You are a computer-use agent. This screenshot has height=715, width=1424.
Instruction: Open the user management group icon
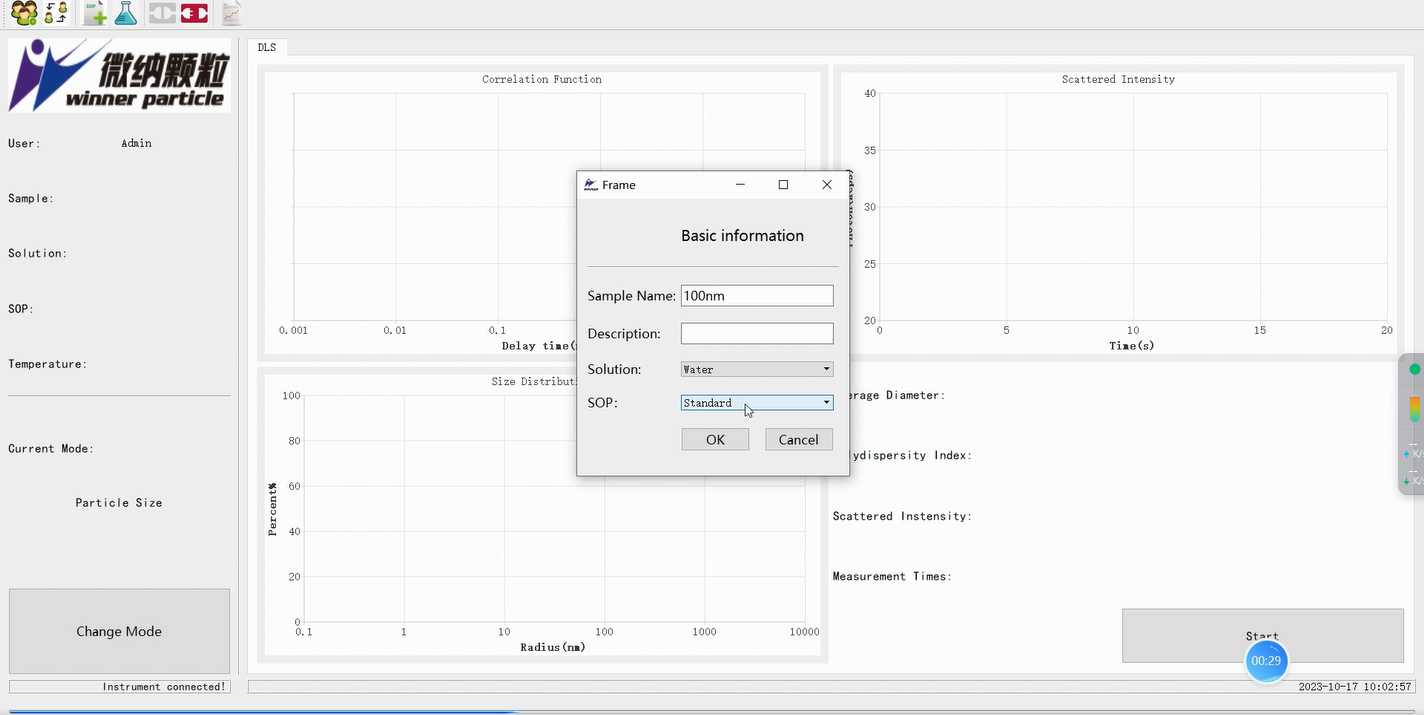(24, 13)
